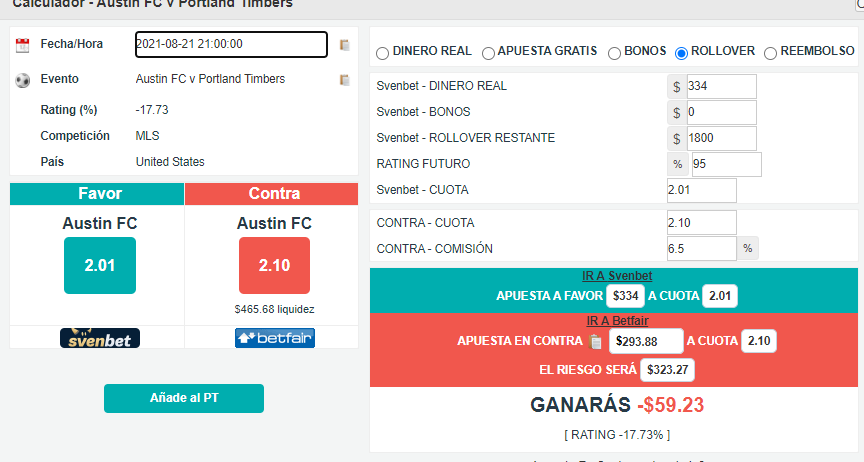Copy the event name with the clipboard icon

[x=344, y=80]
